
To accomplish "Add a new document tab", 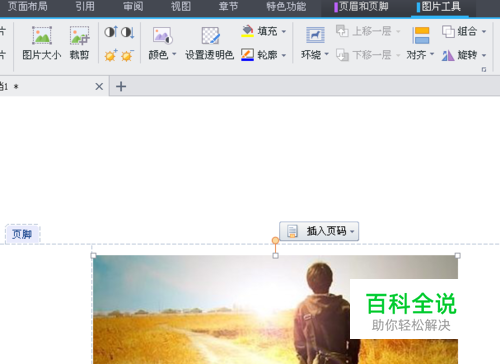I will click(121, 87).
